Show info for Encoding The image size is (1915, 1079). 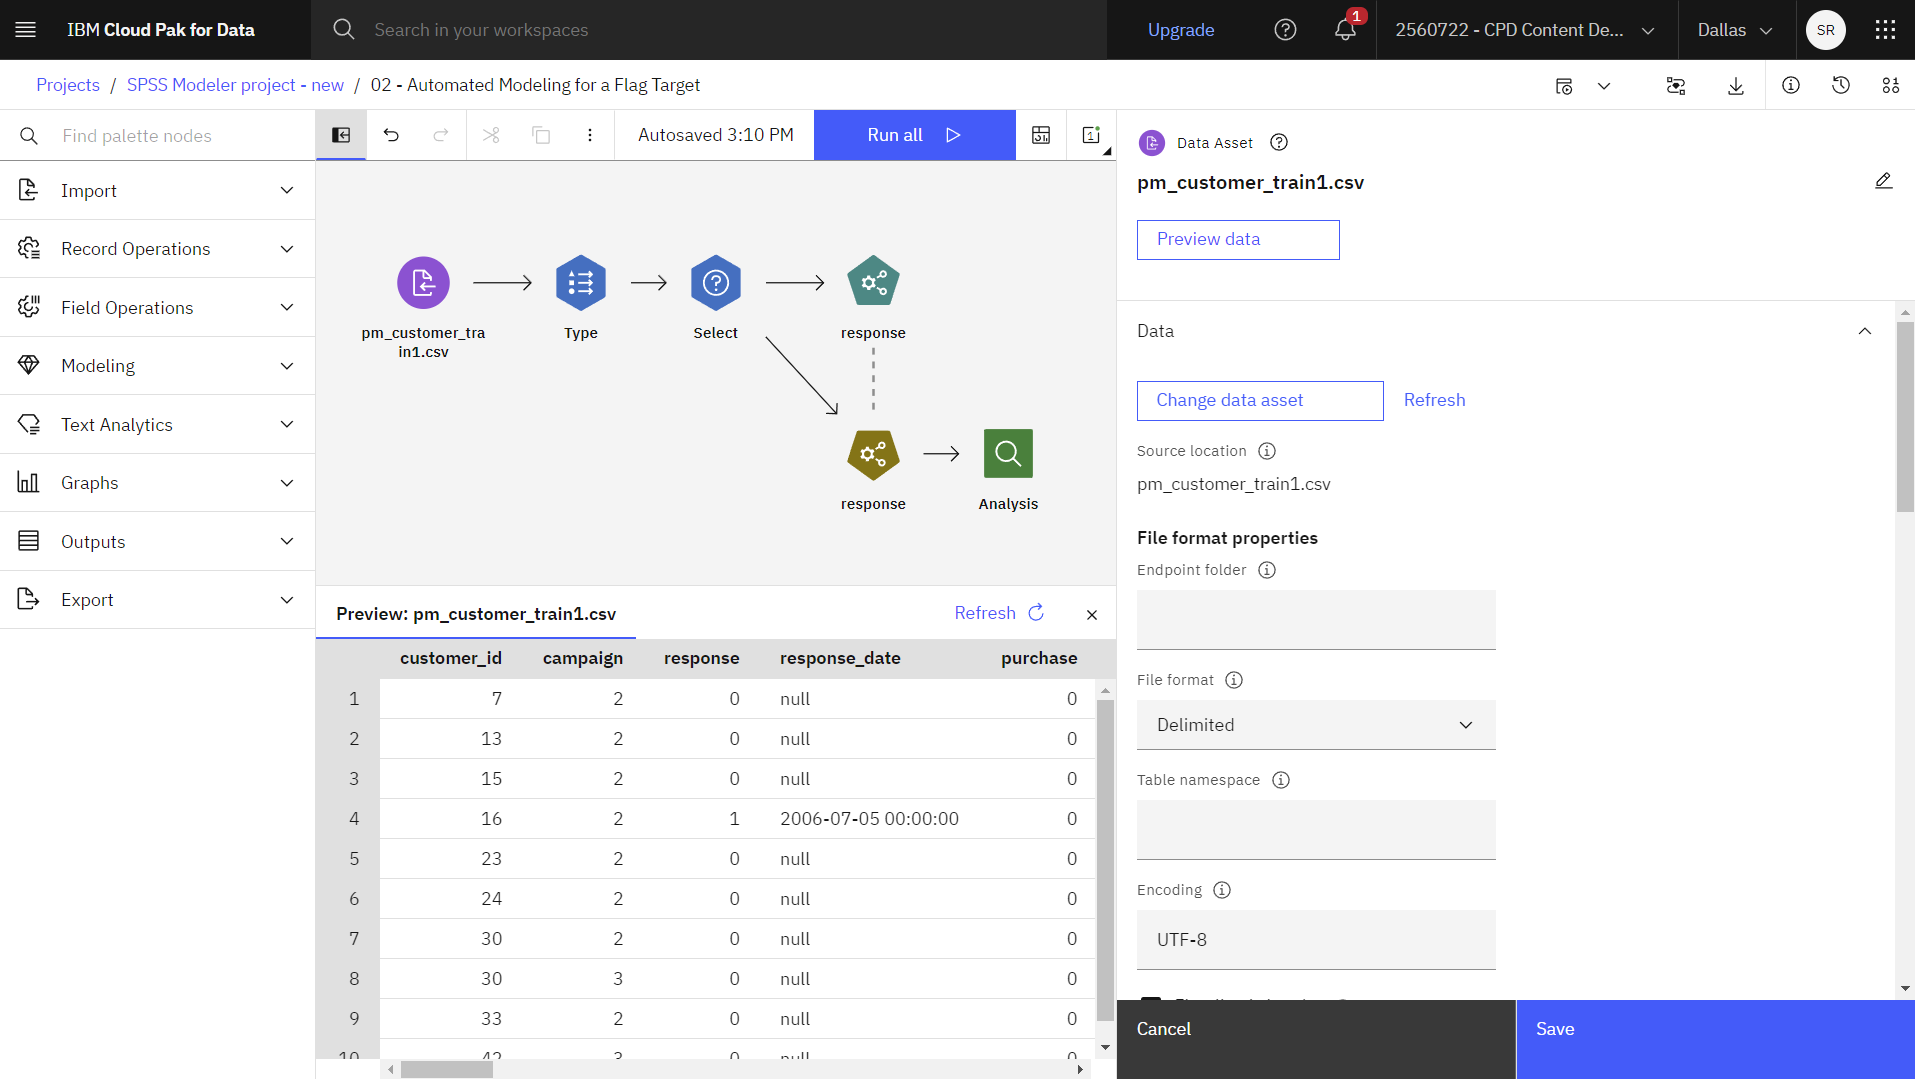tap(1222, 890)
